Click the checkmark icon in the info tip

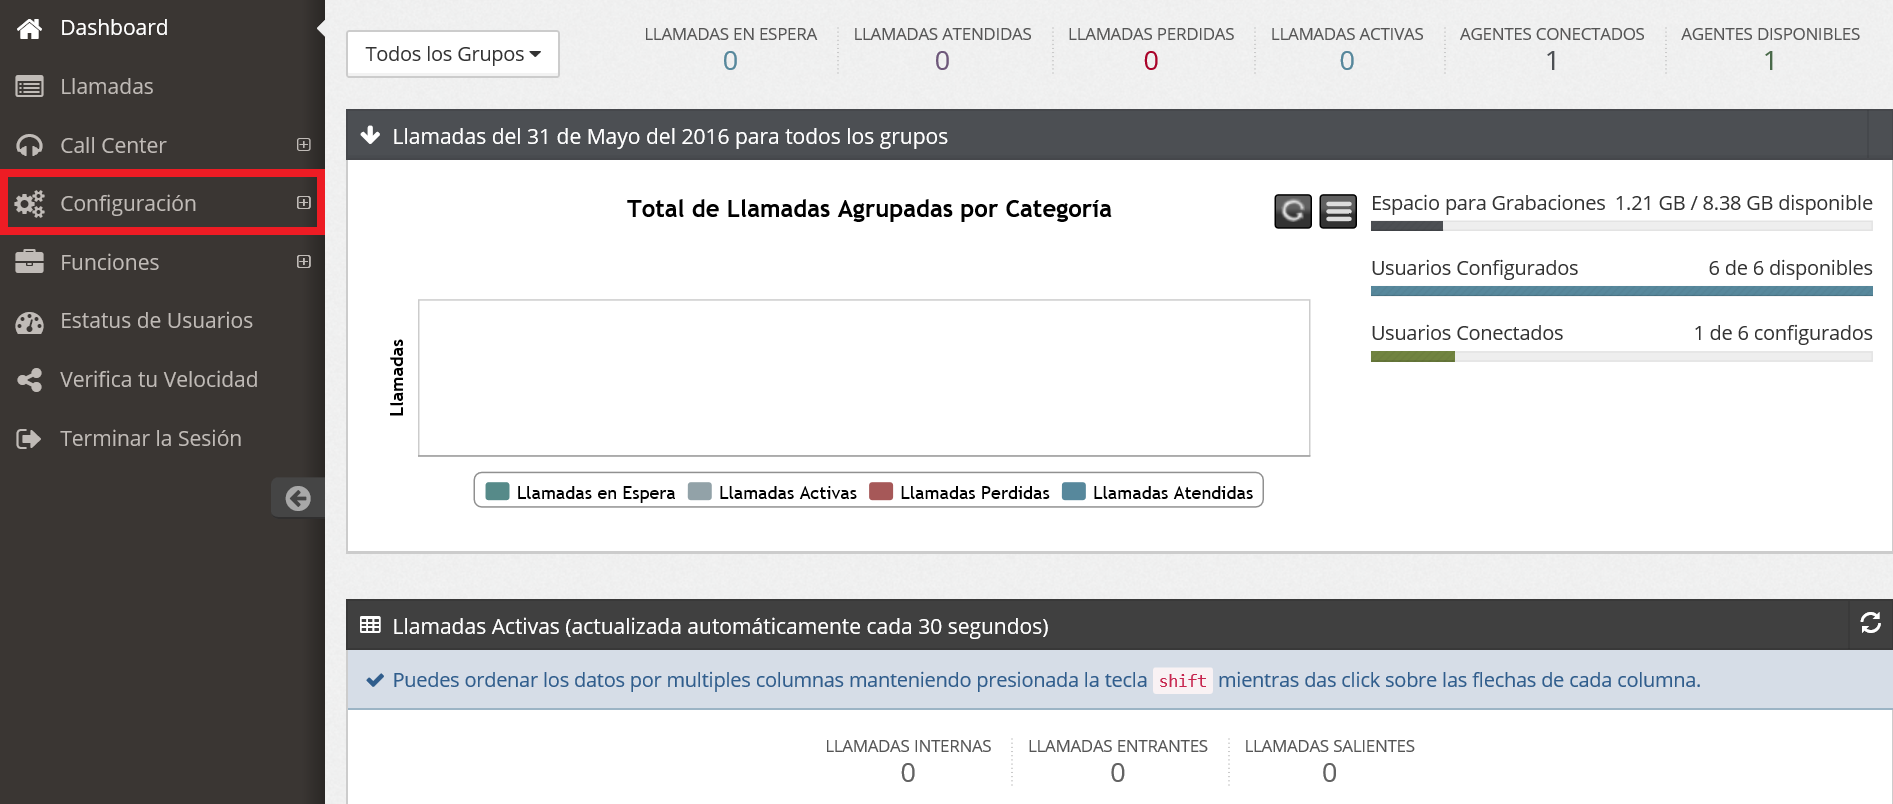coord(375,680)
